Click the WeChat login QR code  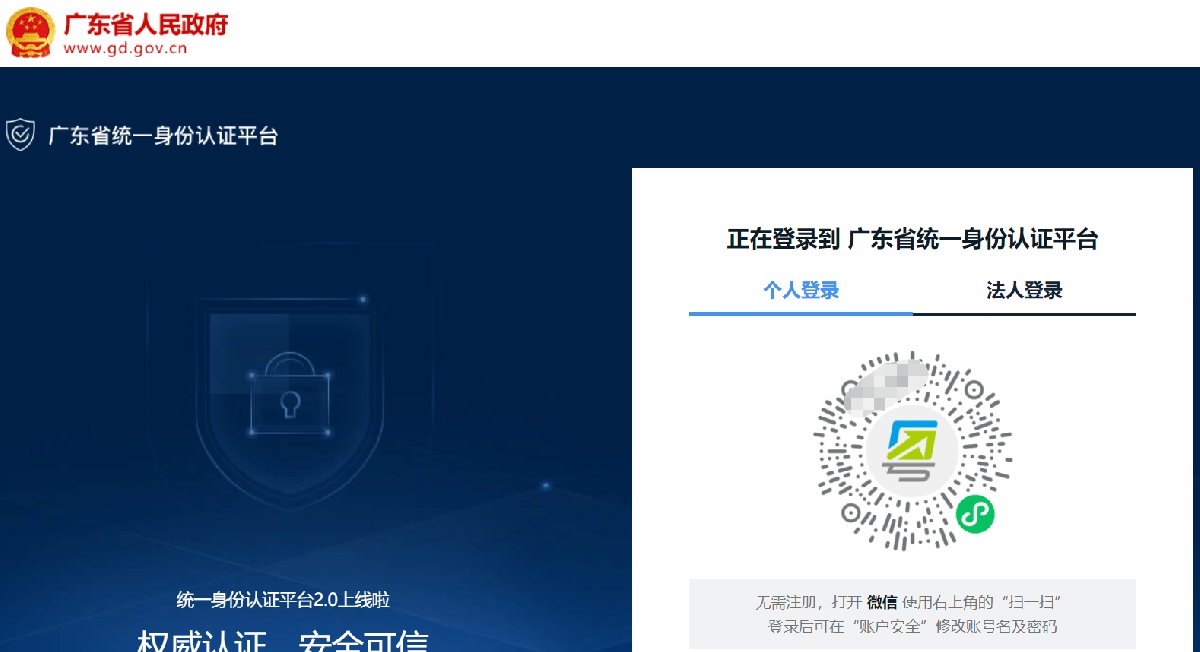coord(912,451)
